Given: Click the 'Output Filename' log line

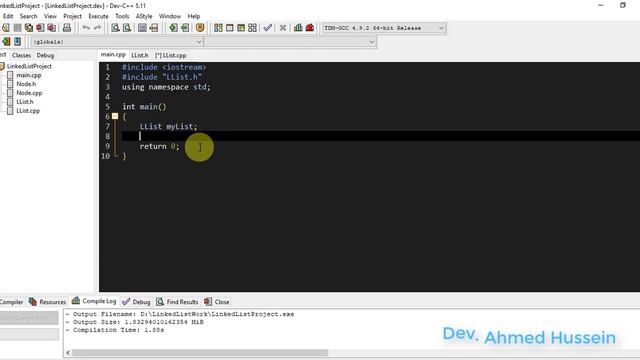Looking at the screenshot, I should click(x=180, y=314).
